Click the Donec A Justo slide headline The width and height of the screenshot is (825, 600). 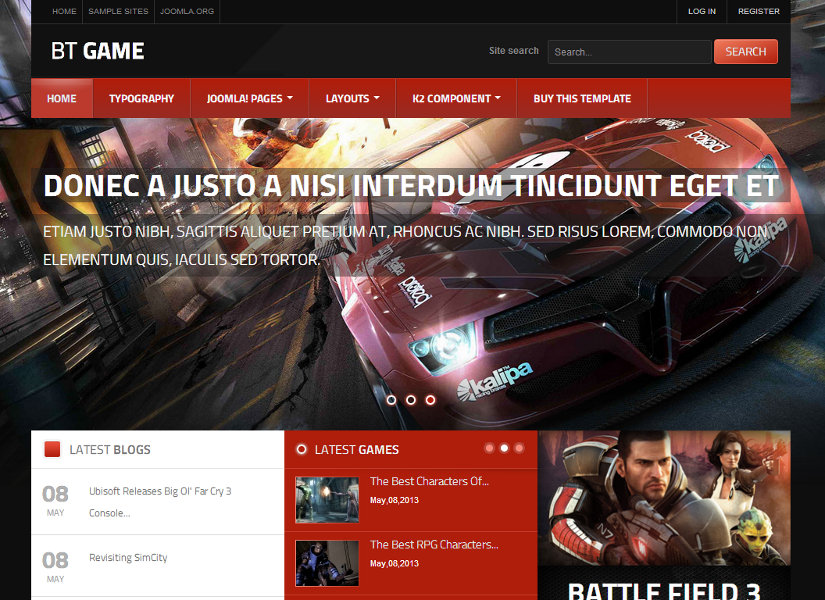click(410, 186)
